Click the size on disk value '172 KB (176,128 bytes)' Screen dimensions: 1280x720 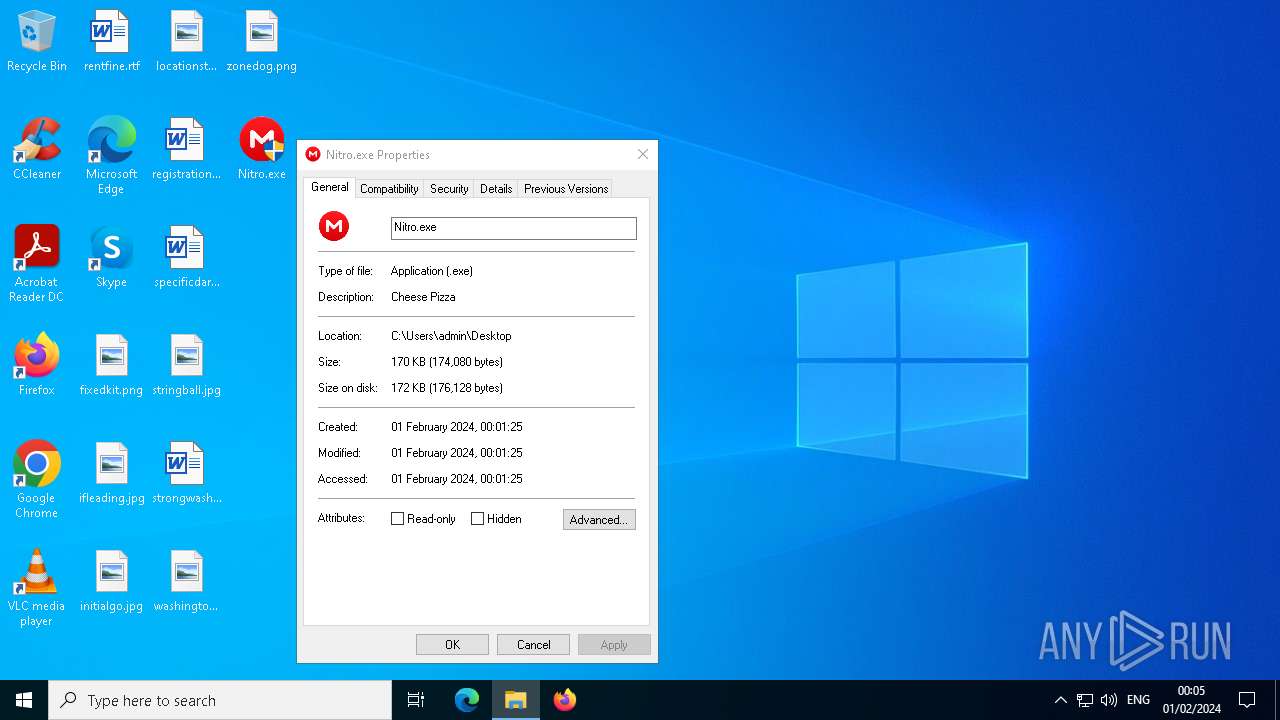pos(447,388)
